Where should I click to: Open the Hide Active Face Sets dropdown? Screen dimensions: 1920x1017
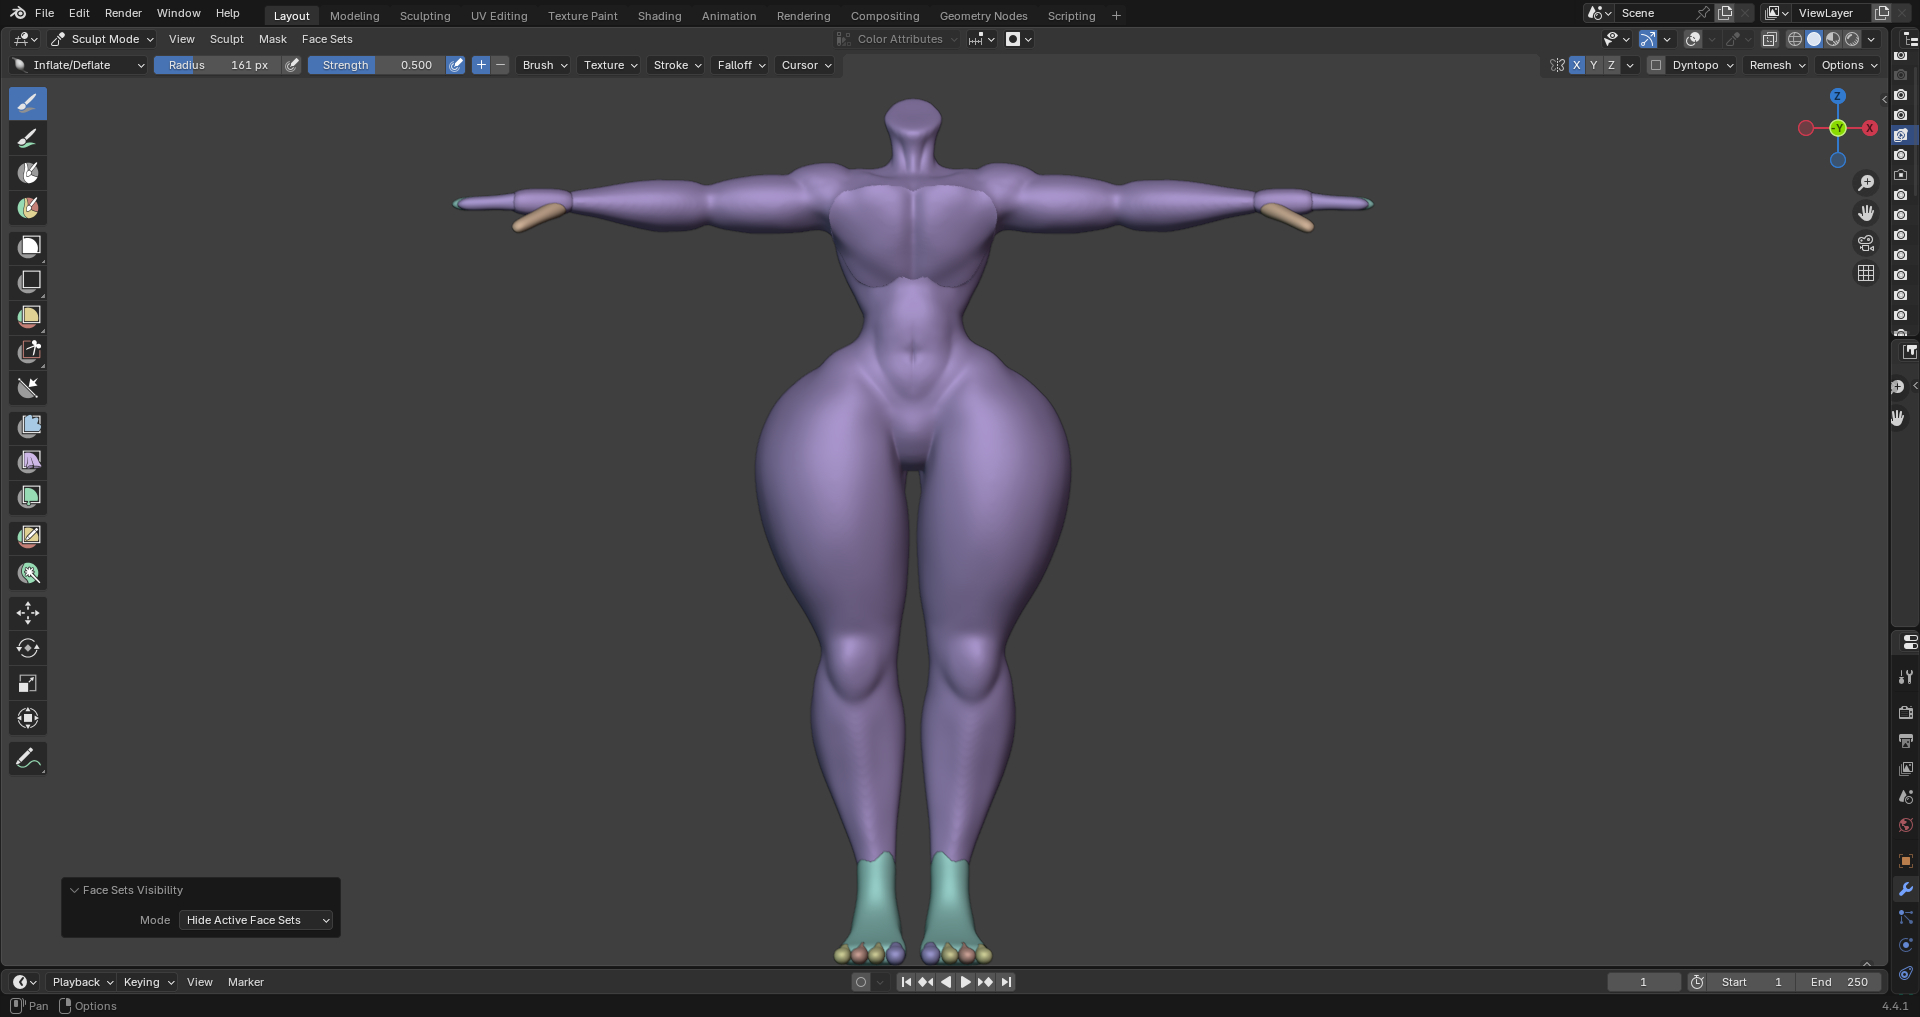coord(256,920)
